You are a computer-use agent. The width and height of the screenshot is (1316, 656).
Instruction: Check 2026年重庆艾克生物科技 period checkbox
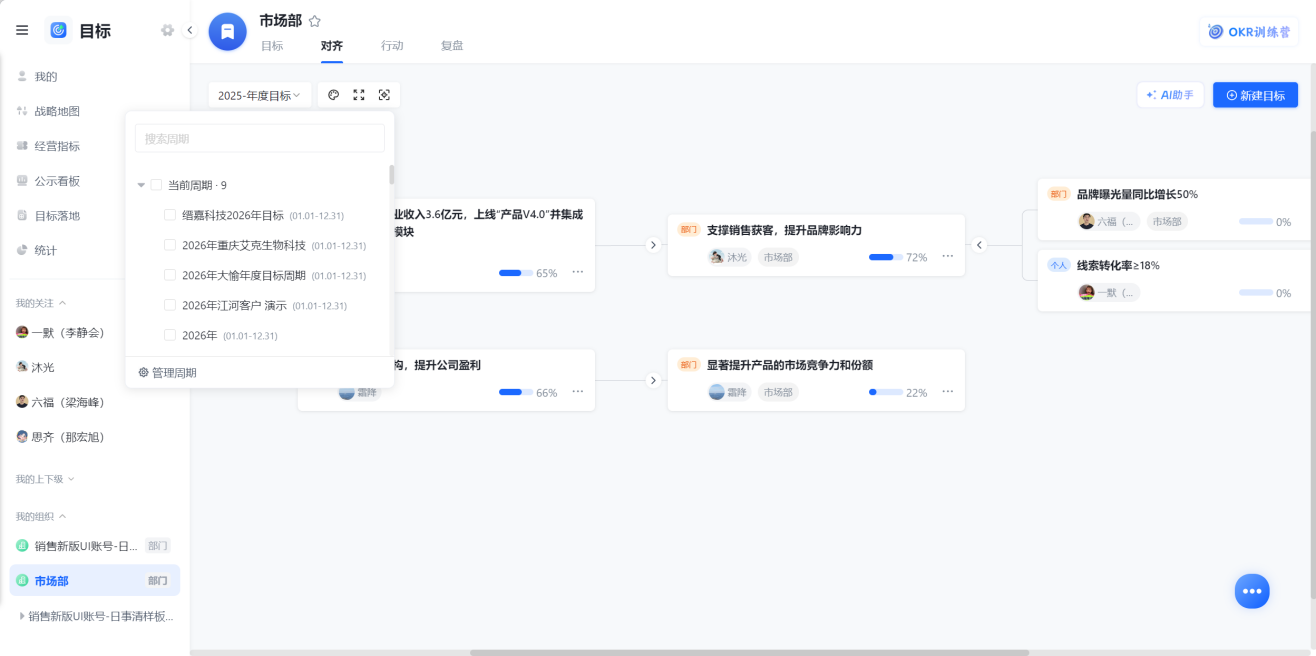click(170, 245)
